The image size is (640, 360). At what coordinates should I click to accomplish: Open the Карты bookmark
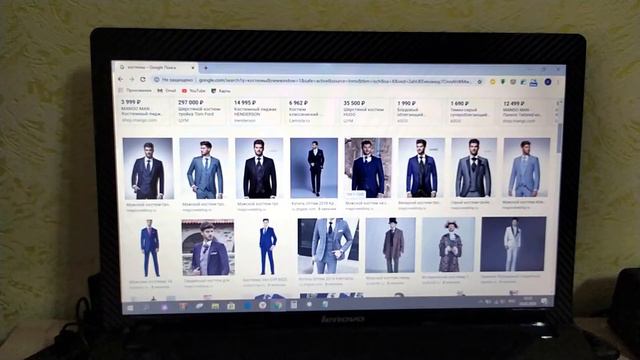click(x=221, y=91)
